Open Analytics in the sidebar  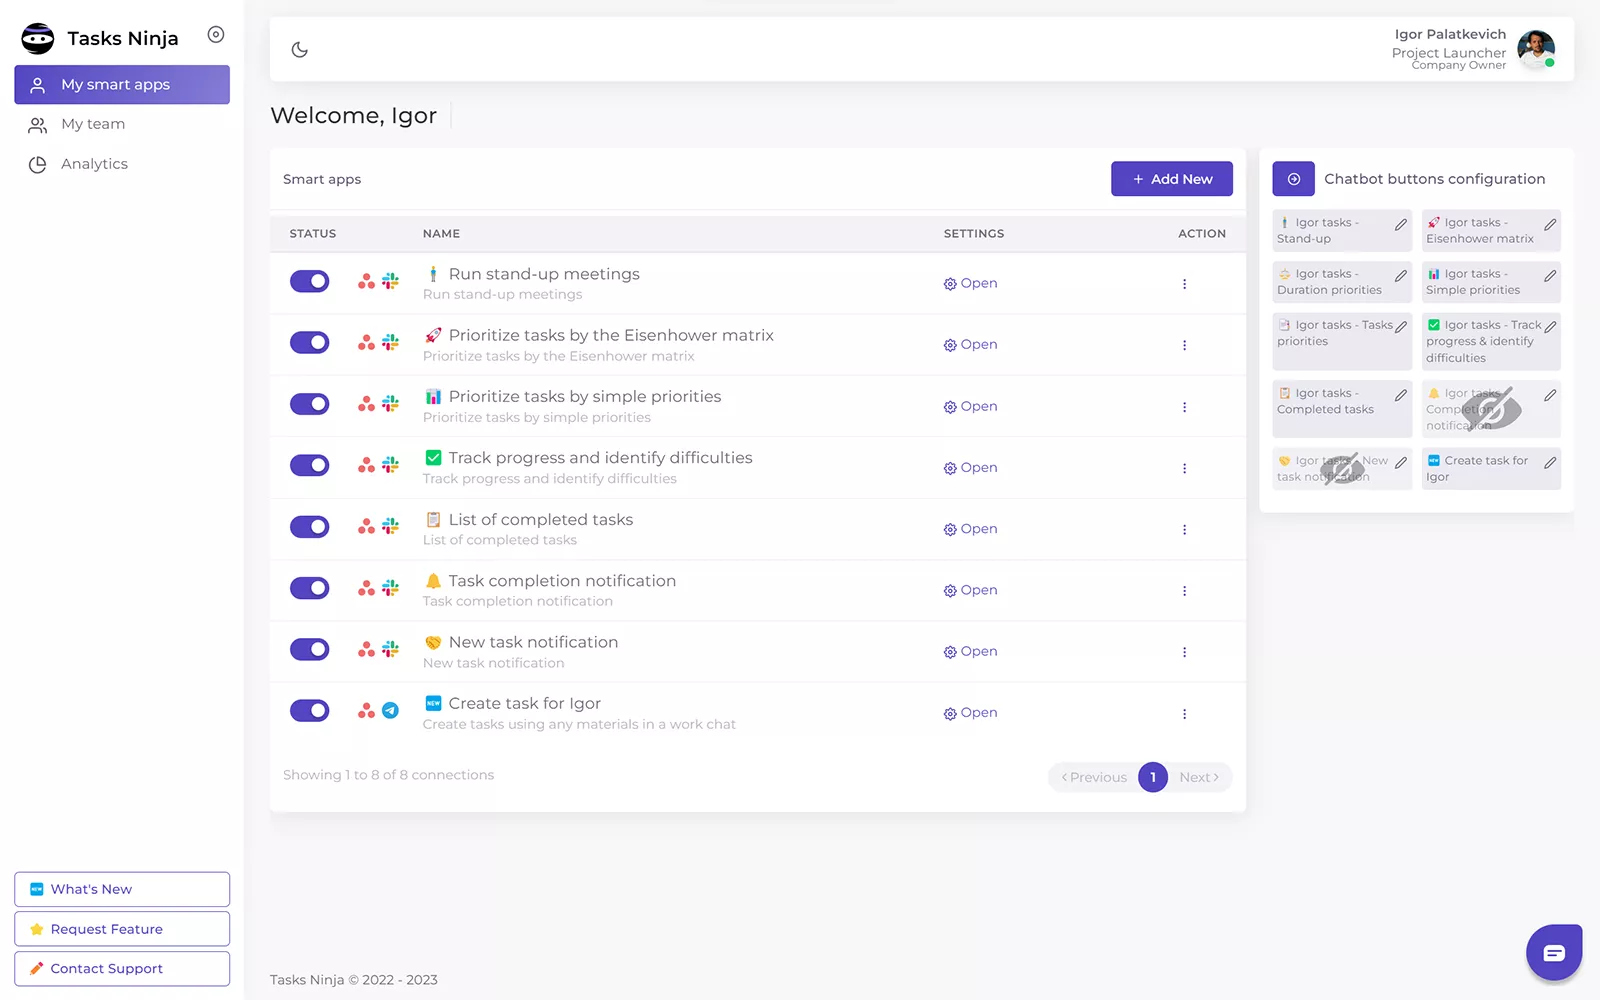pyautogui.click(x=94, y=164)
